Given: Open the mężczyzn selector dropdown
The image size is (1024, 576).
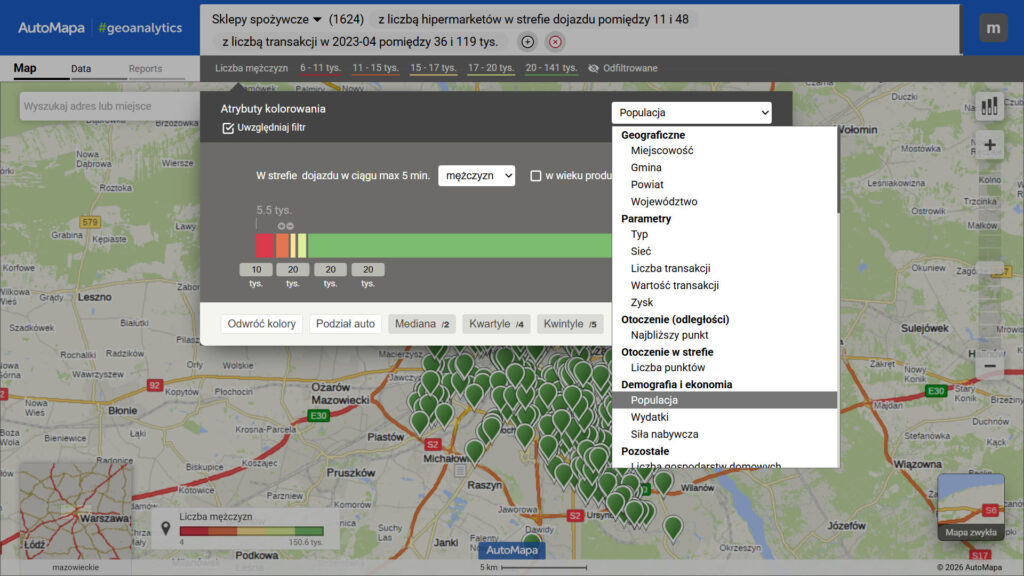Looking at the screenshot, I should tap(476, 174).
